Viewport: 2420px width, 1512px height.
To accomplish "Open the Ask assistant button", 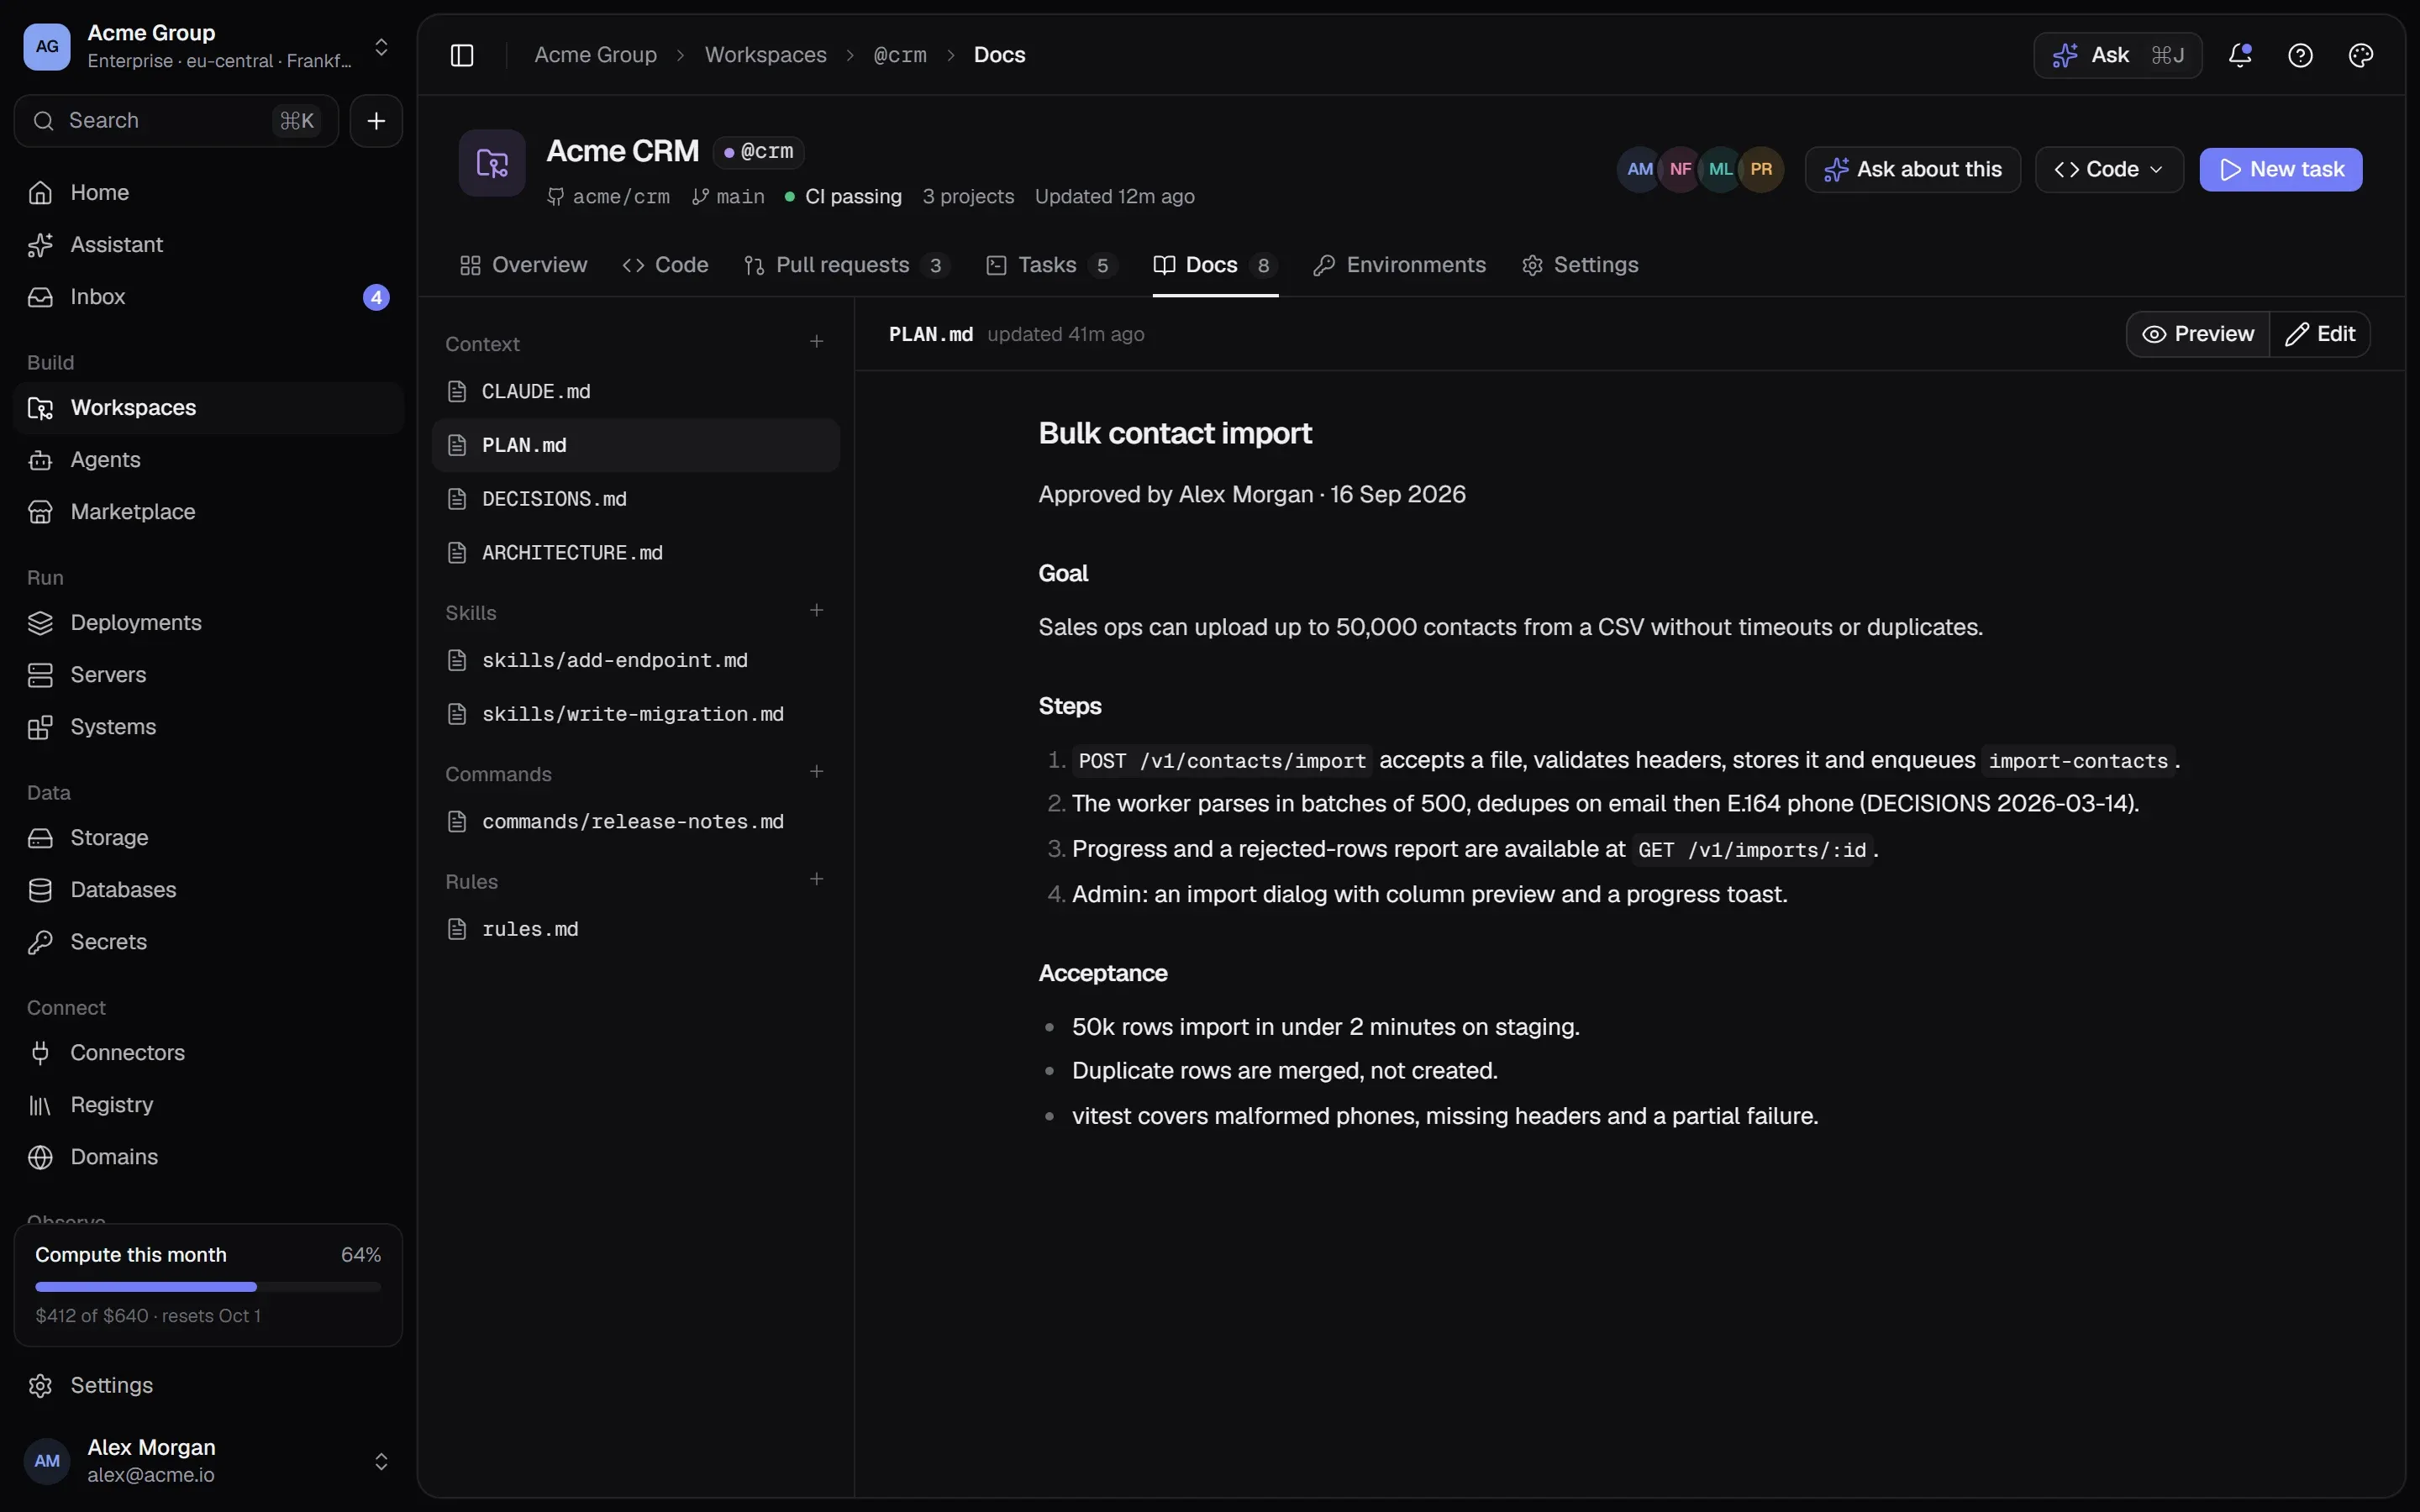I will point(2118,55).
